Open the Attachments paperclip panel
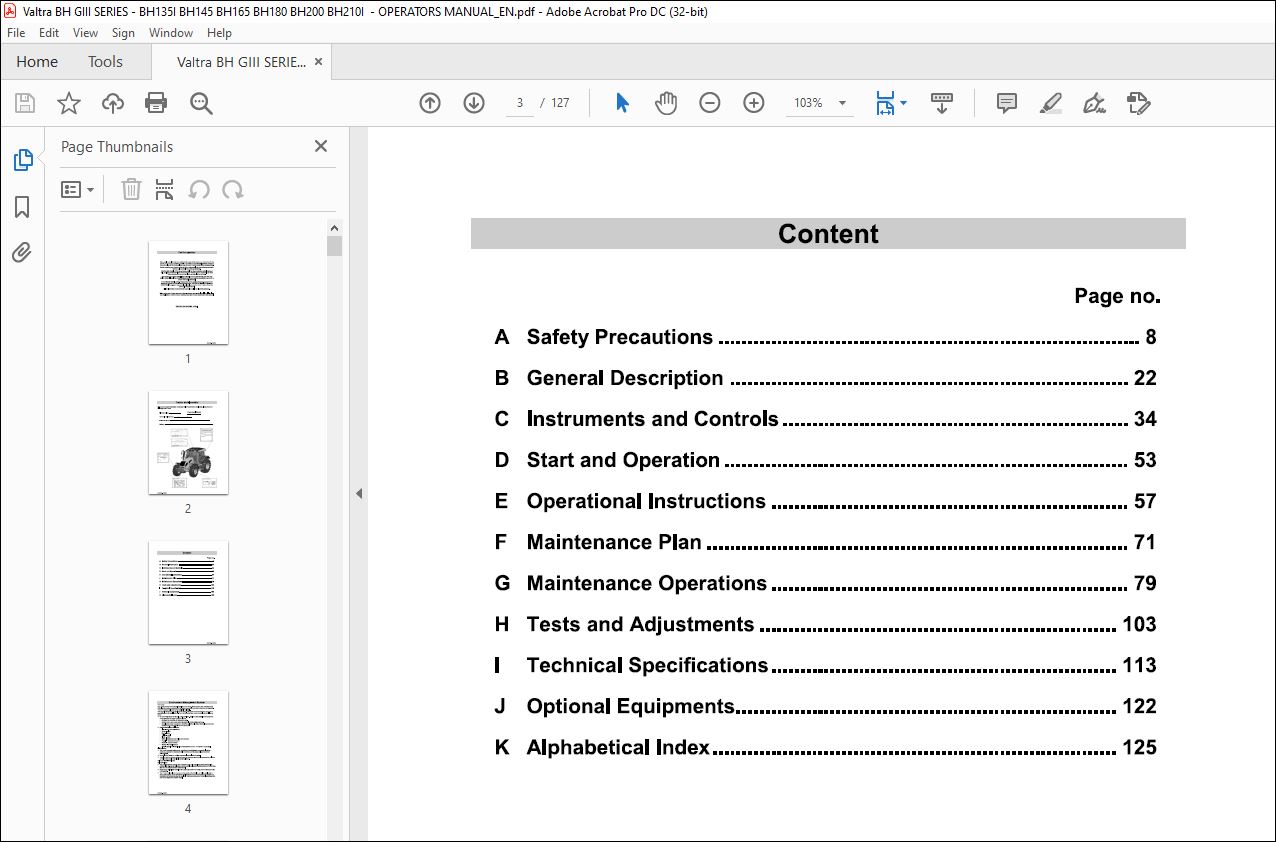Screen dimensions: 1276x842 (22, 252)
